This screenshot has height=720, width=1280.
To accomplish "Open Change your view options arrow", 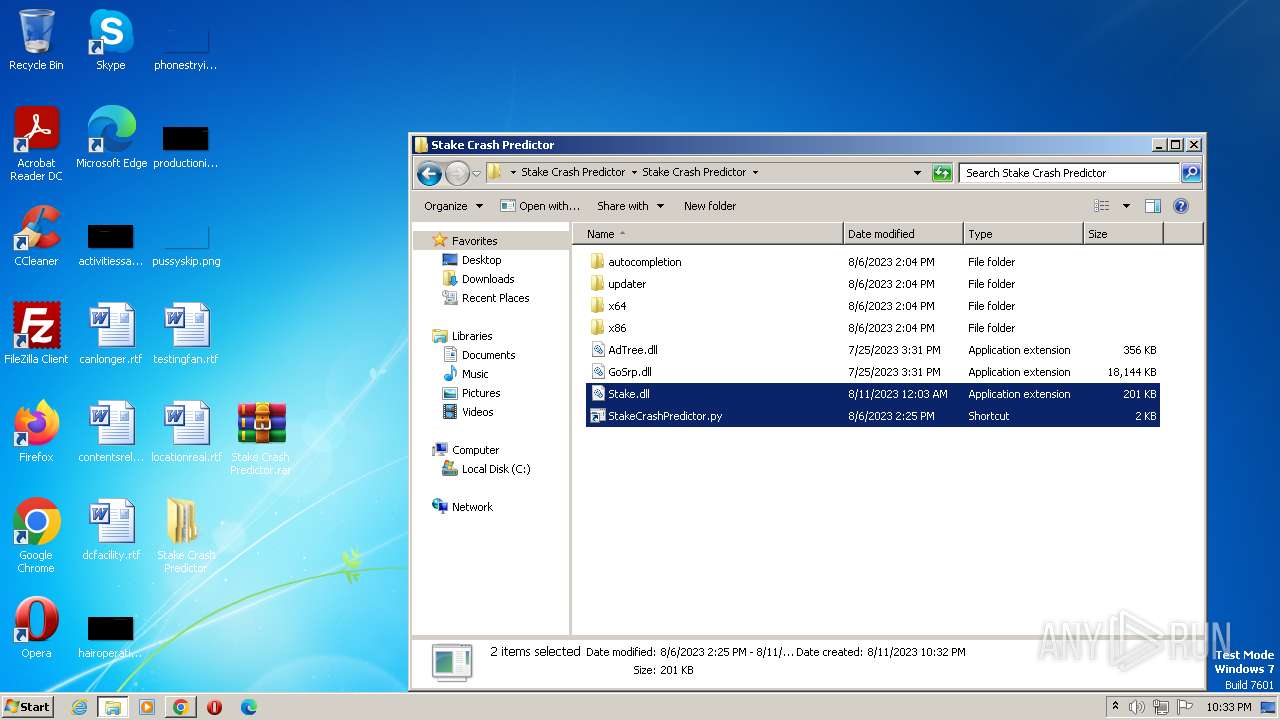I will tap(1126, 206).
